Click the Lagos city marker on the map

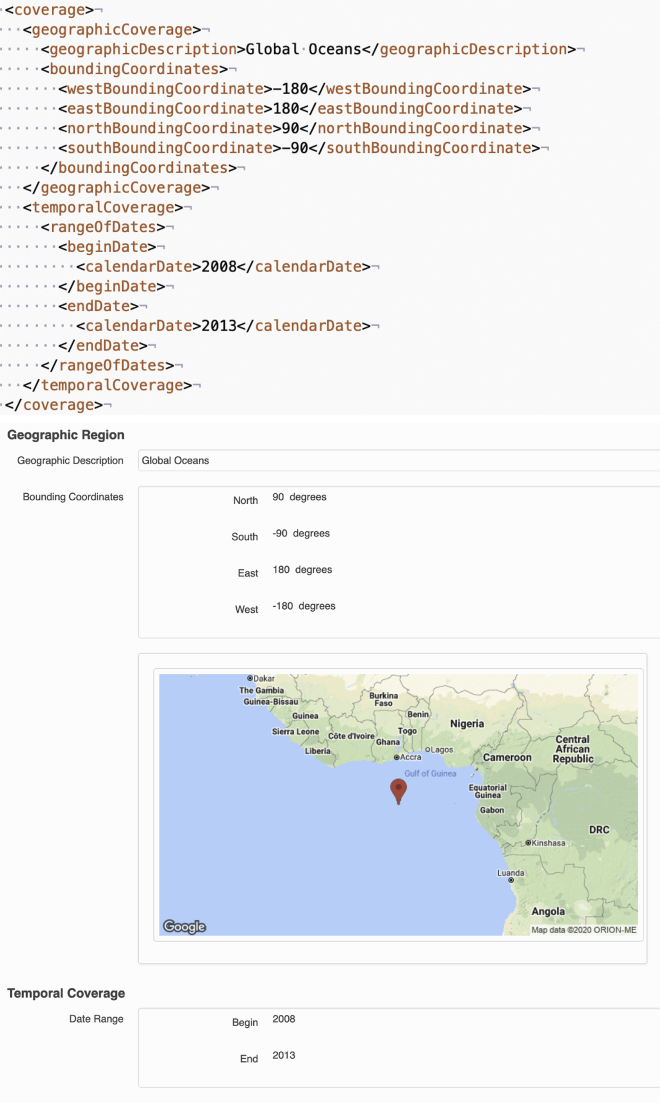[427, 749]
